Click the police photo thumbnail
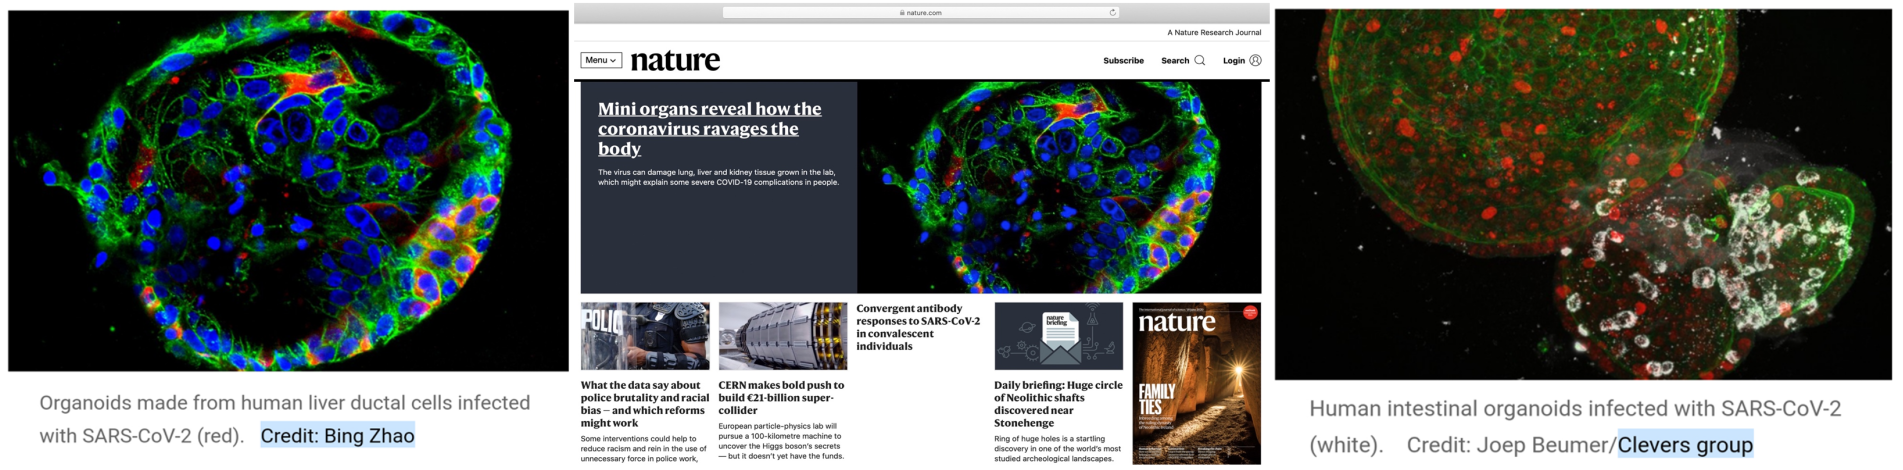 pos(645,336)
